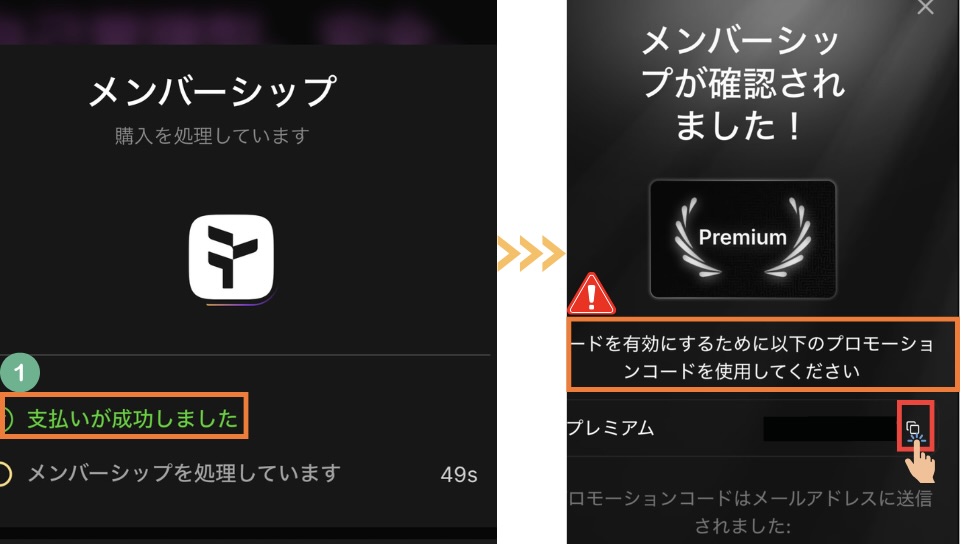Click the white app logo icon

tap(231, 257)
